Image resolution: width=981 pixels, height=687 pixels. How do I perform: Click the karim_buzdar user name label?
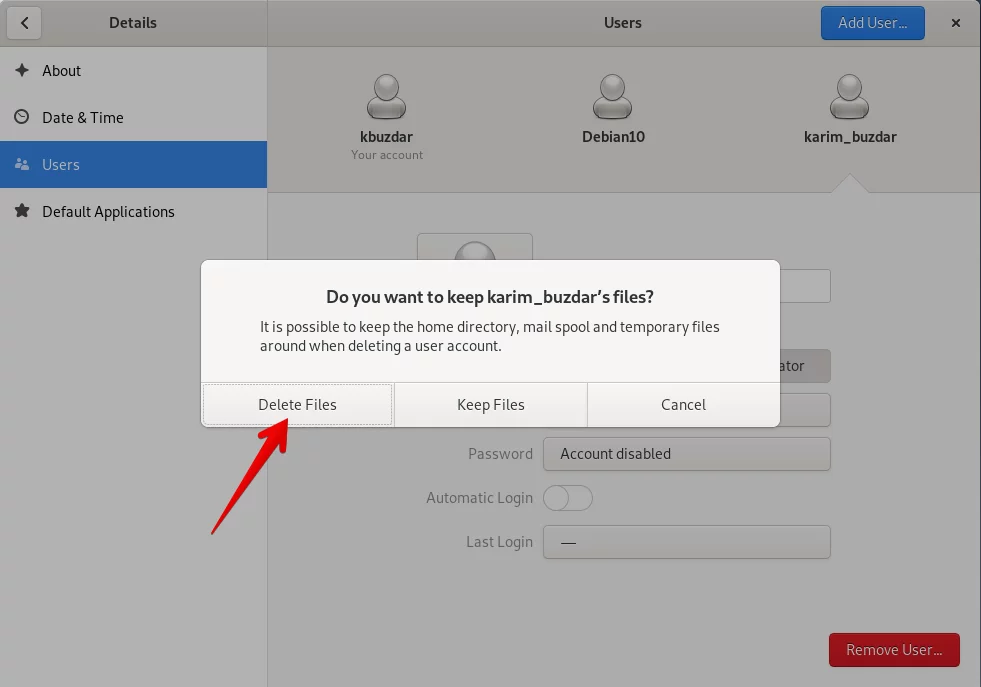[850, 137]
